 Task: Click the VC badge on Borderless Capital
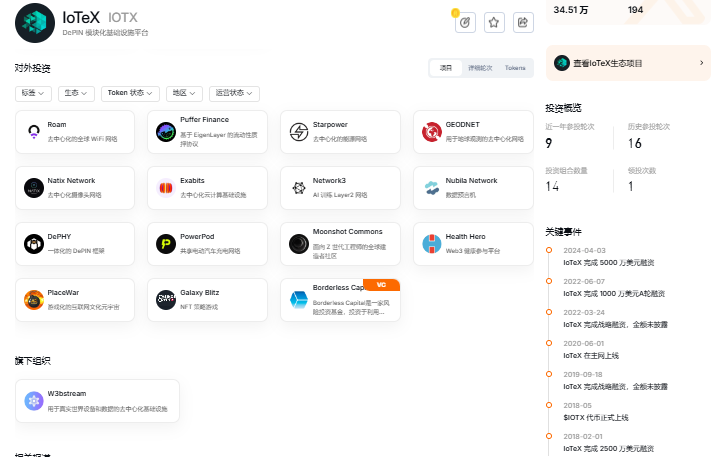pos(381,285)
